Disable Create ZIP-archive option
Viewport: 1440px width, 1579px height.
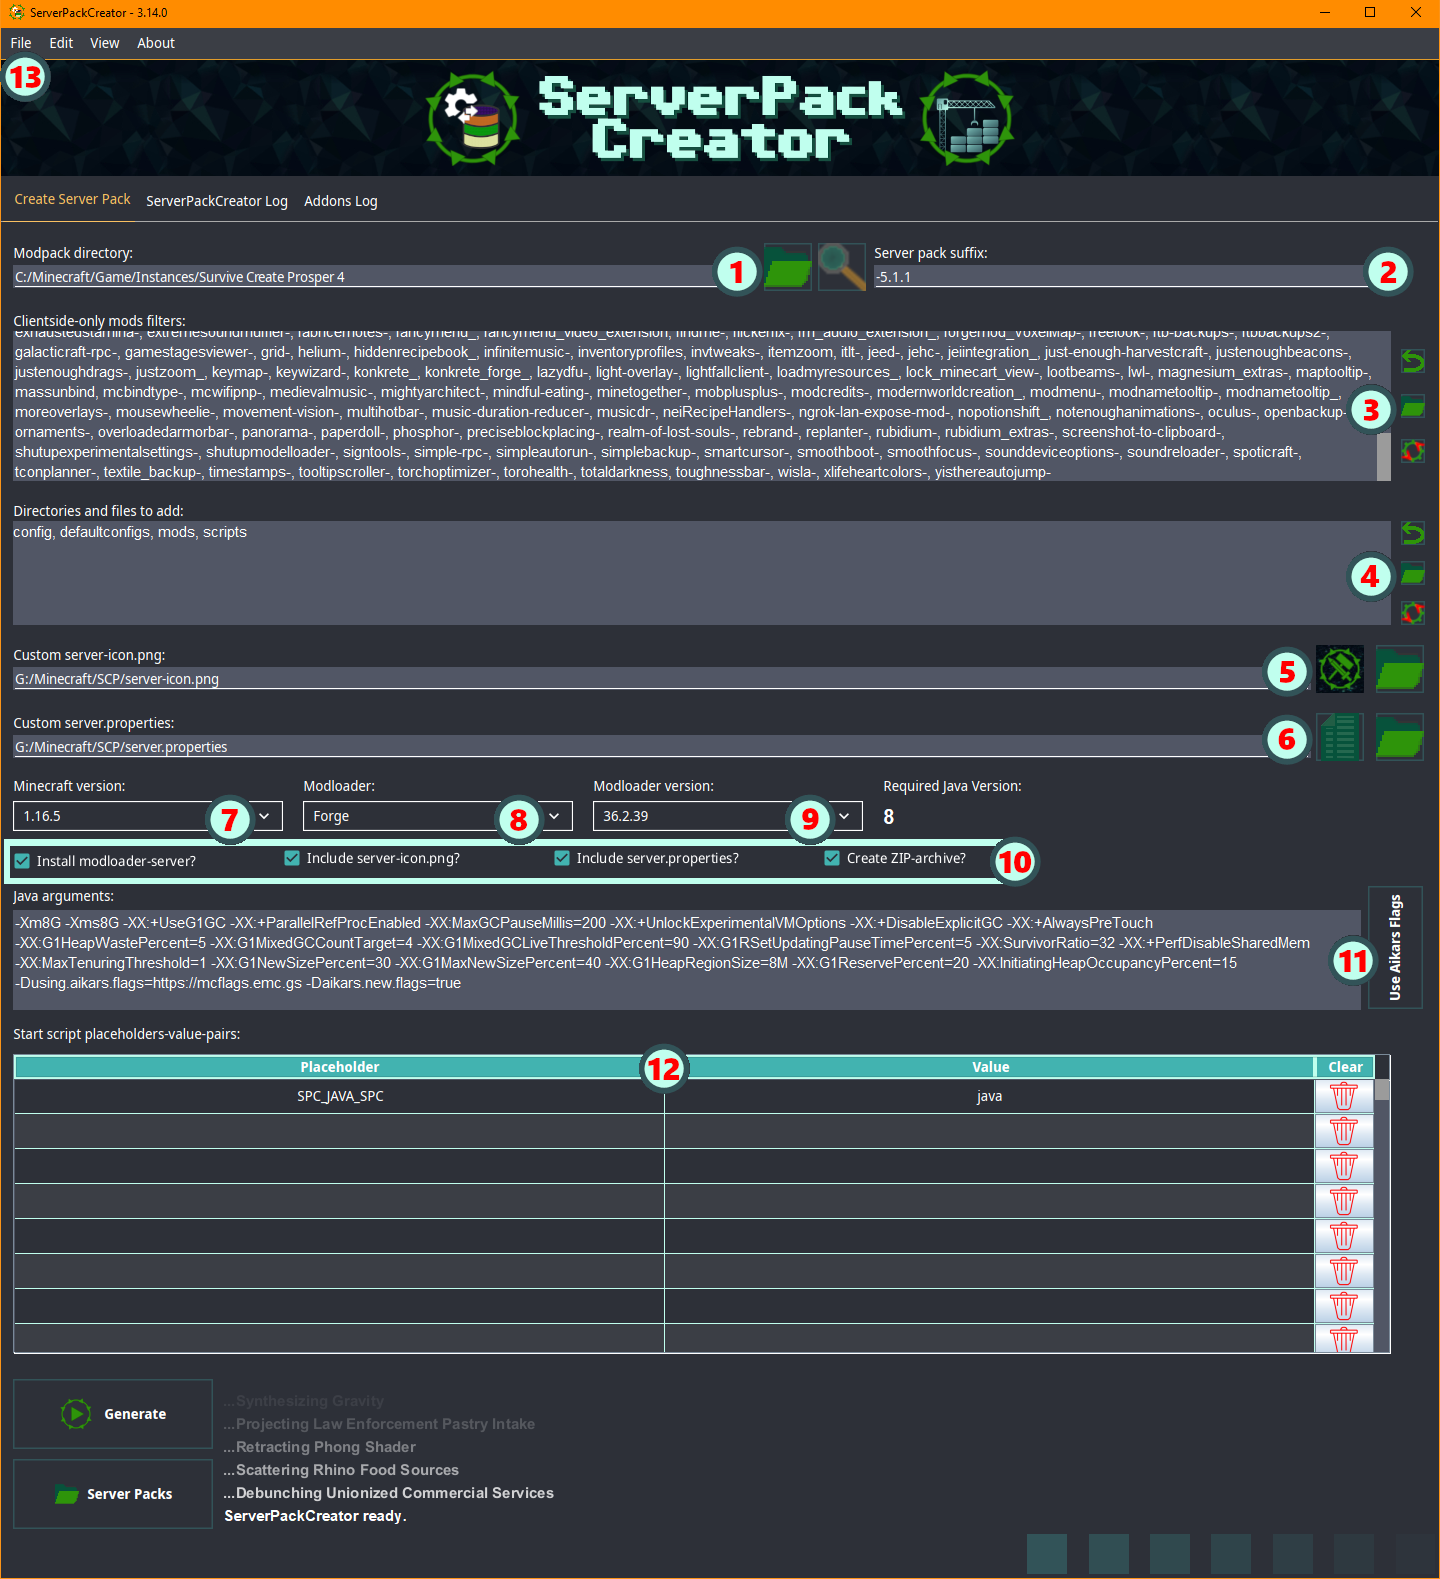coord(832,858)
